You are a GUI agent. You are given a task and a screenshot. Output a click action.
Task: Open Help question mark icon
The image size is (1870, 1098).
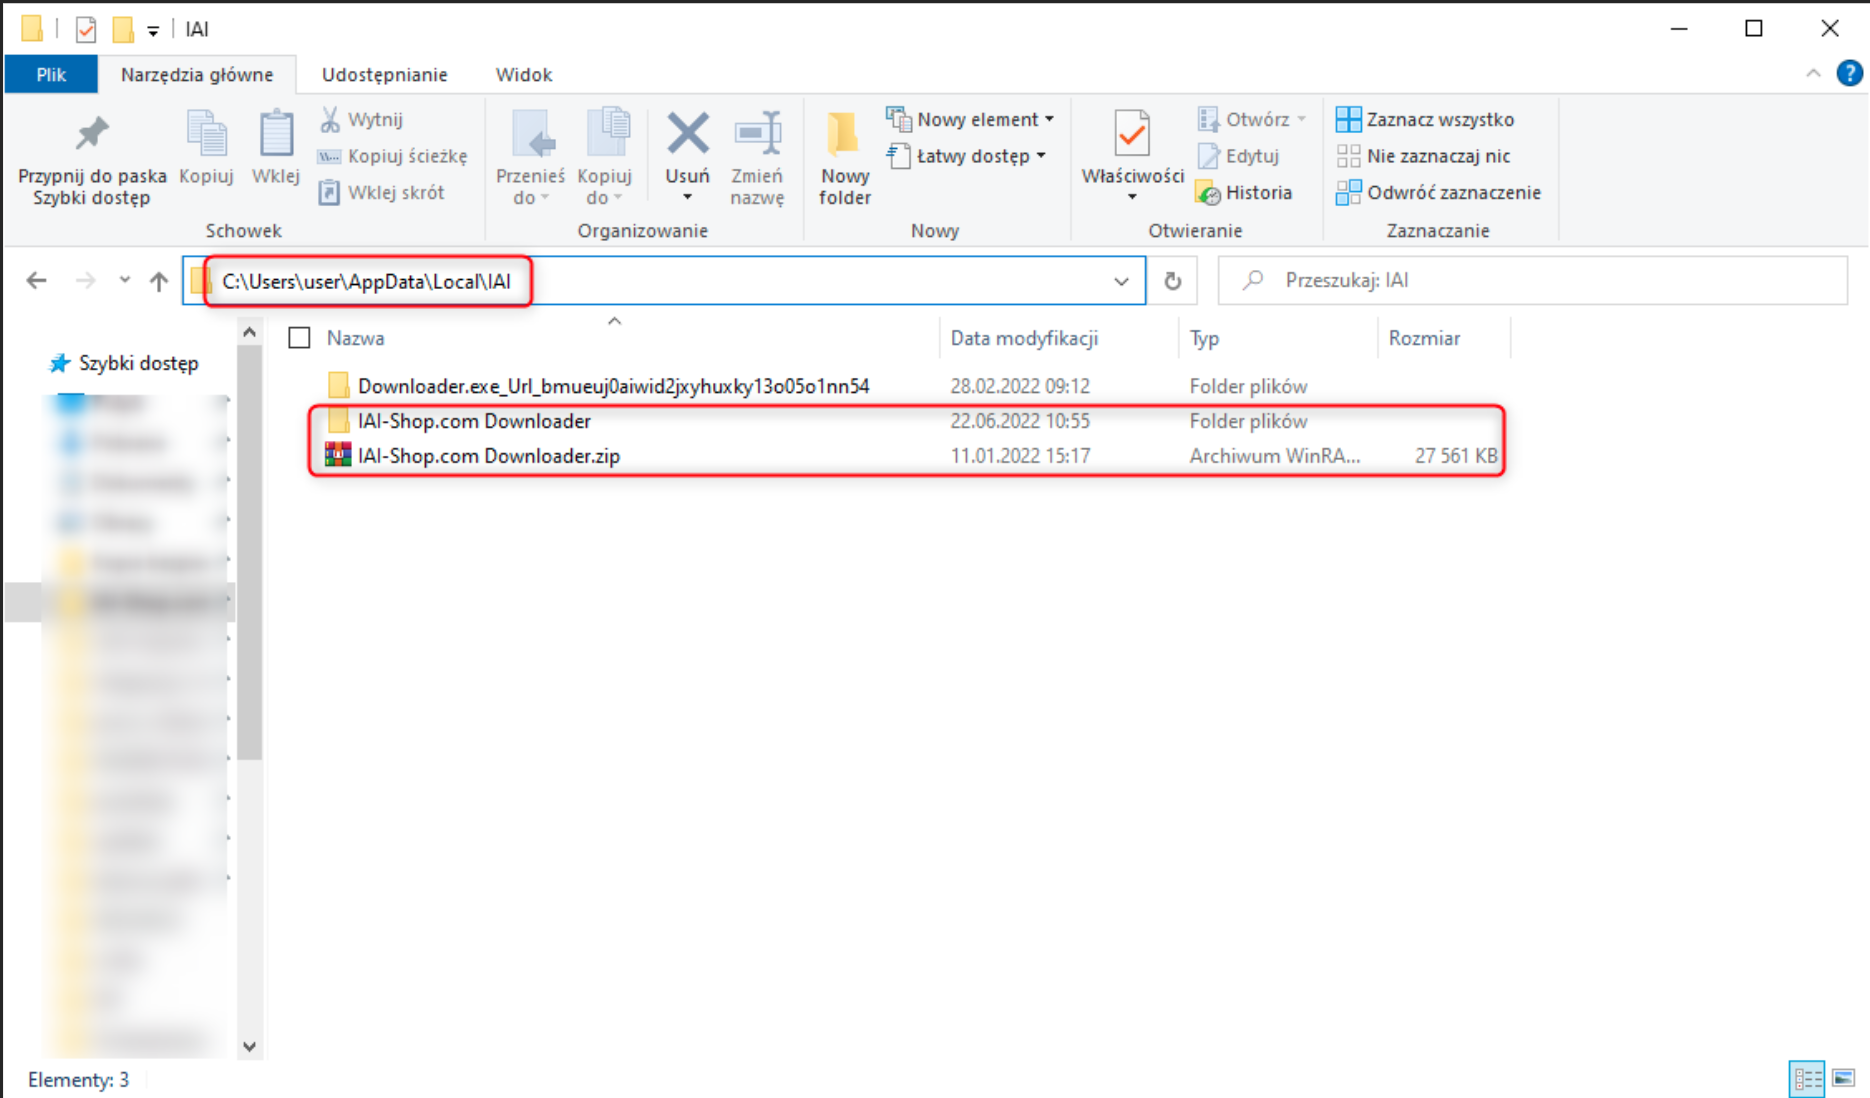click(x=1849, y=73)
